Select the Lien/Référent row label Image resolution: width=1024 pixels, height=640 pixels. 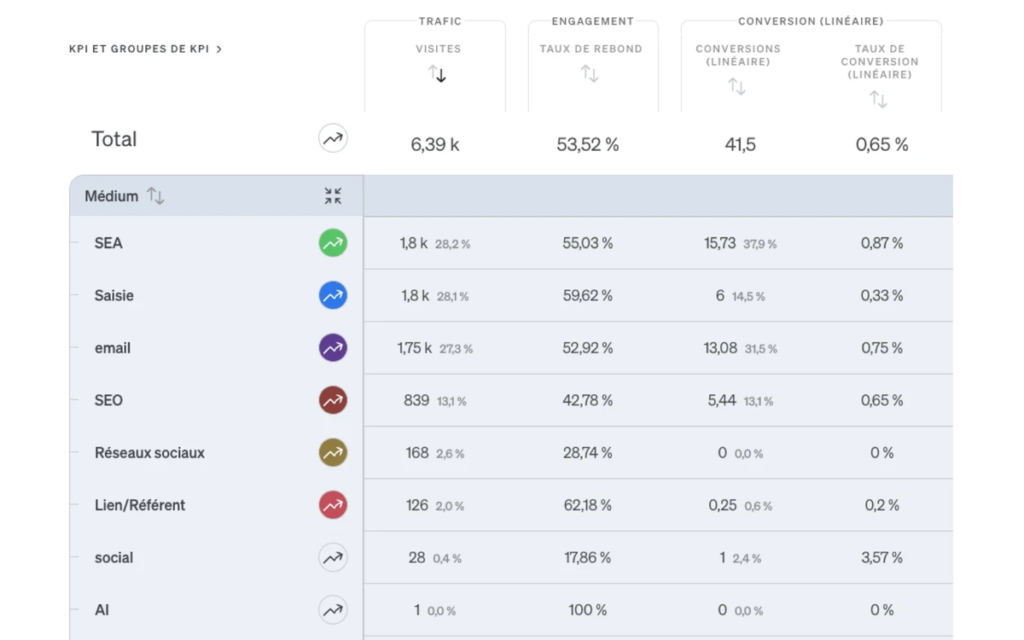[140, 505]
